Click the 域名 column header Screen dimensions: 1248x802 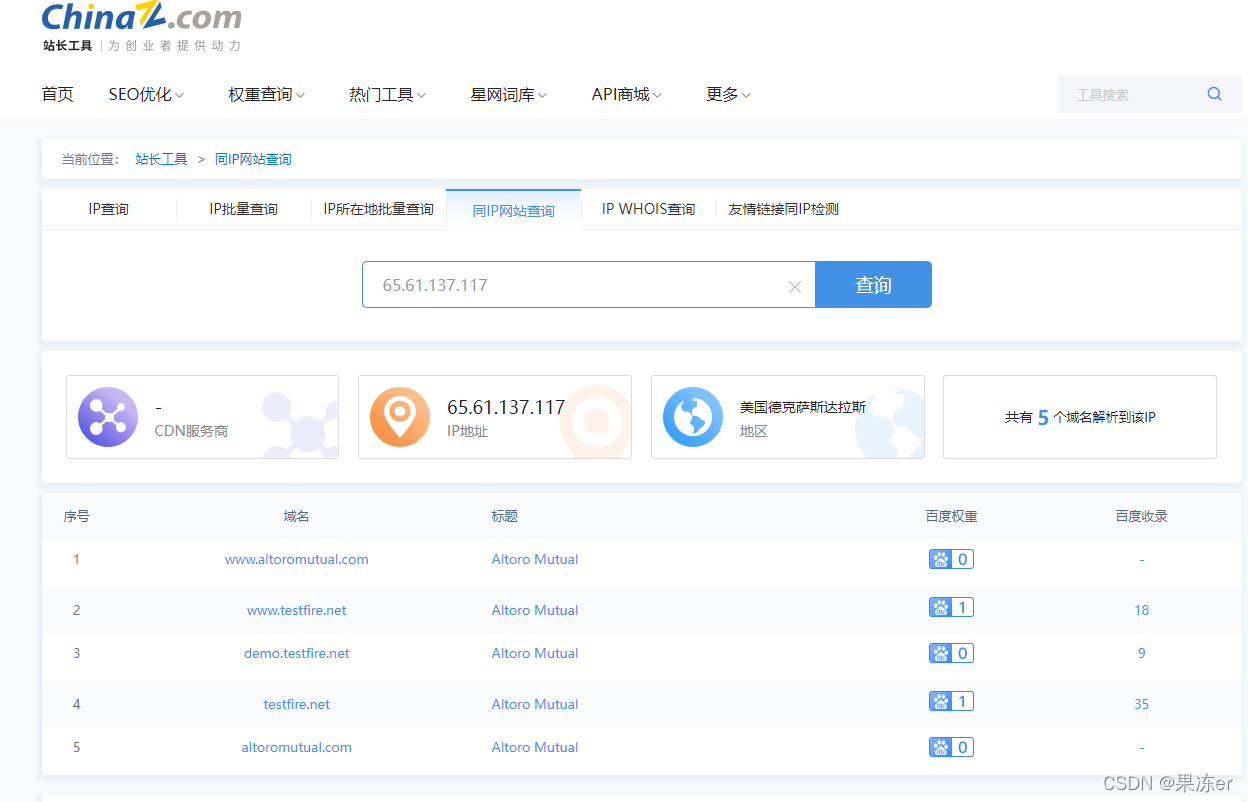297,516
